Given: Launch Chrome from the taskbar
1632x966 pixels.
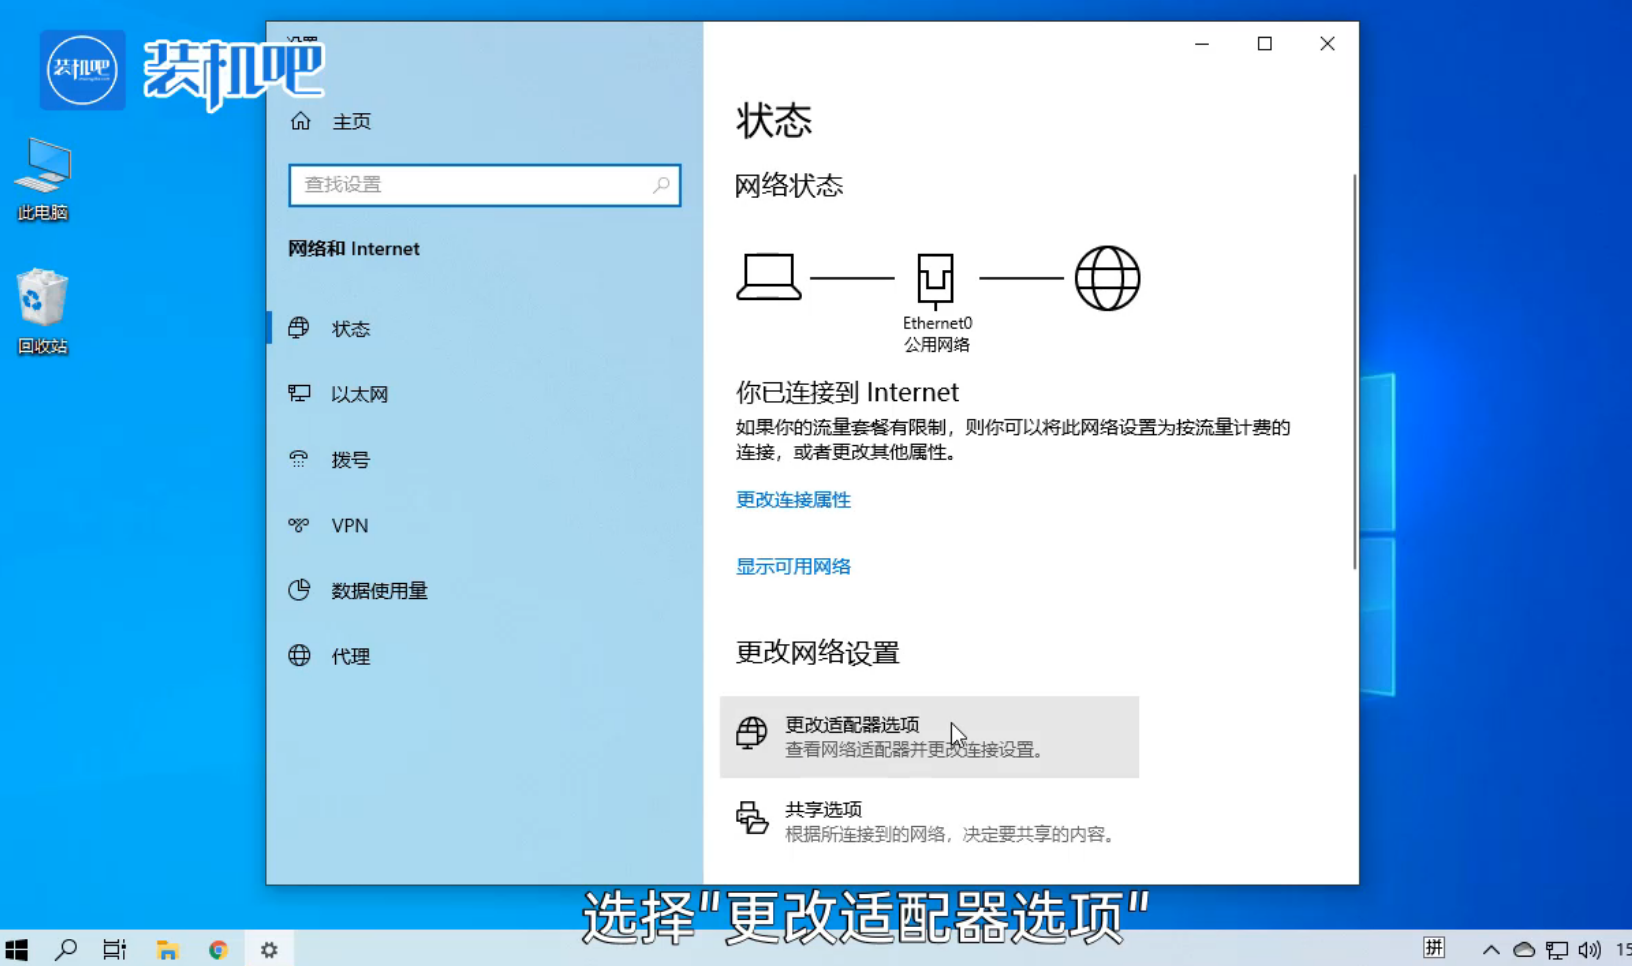Looking at the screenshot, I should pyautogui.click(x=218, y=949).
